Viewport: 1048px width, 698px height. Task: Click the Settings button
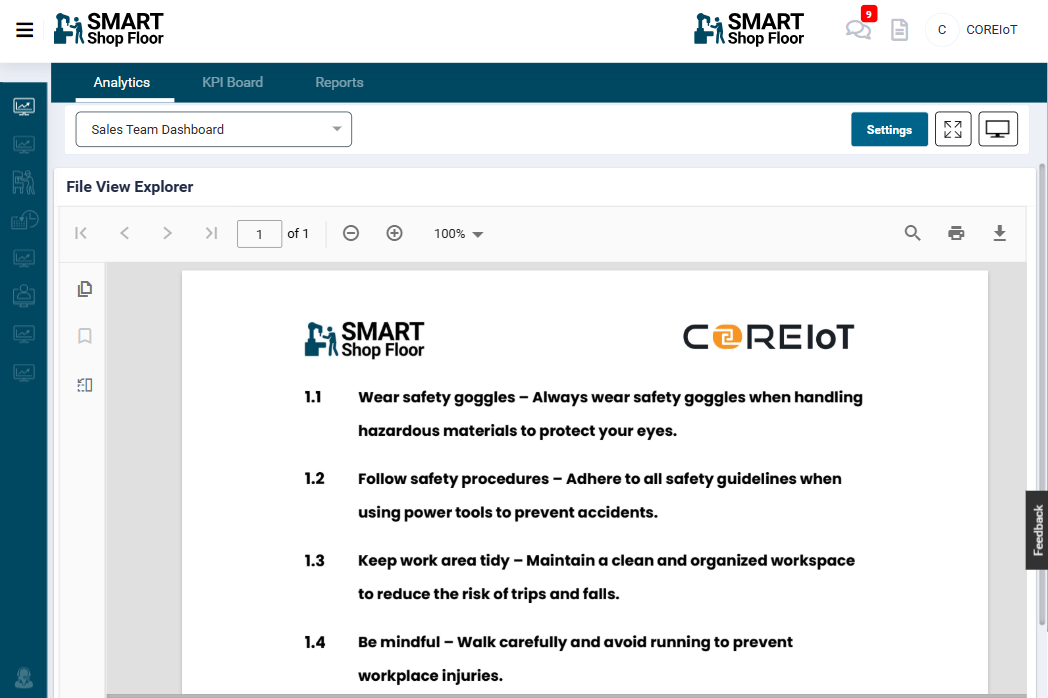889,129
